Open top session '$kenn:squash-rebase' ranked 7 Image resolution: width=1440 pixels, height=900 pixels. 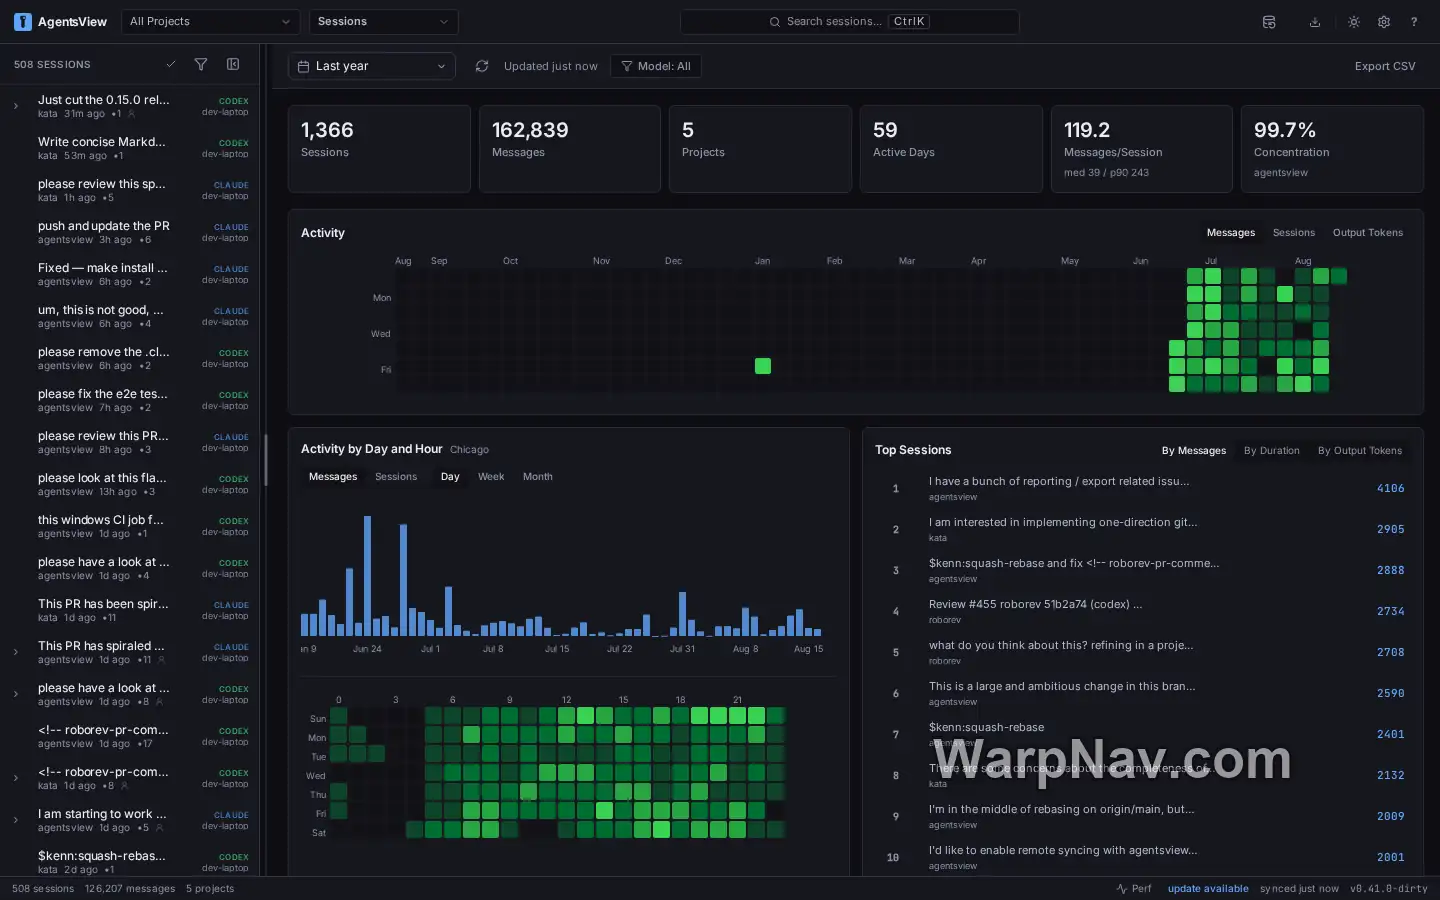coord(1143,734)
